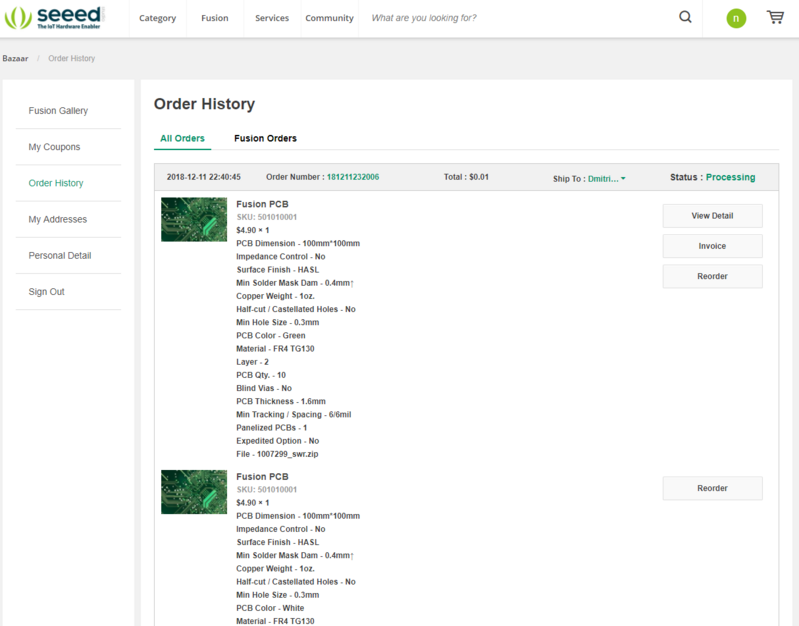Click the Seeed logo
The height and width of the screenshot is (626, 799).
pyautogui.click(x=54, y=18)
